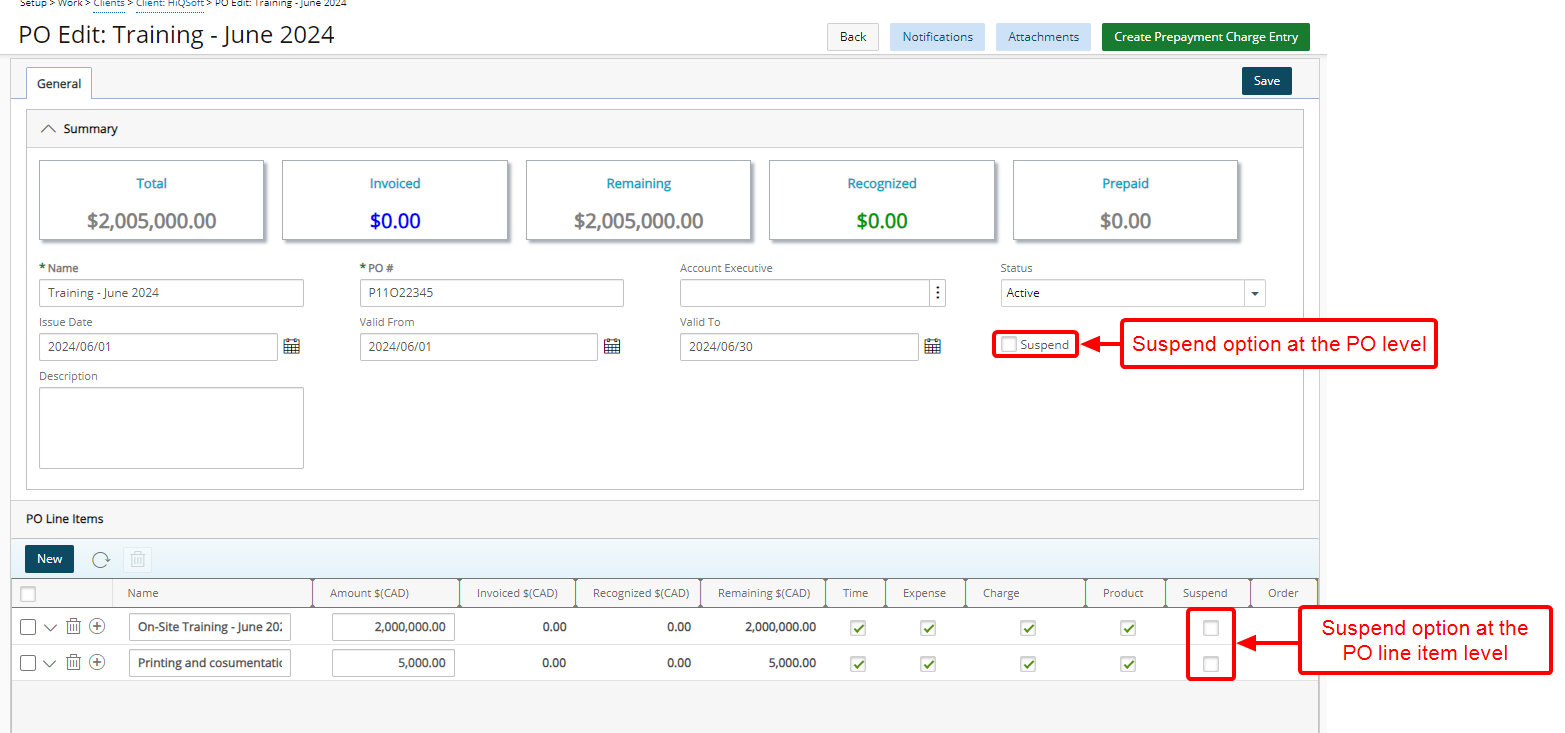Edit the 2,000,000.00 amount field
Viewport: 1565px width, 733px height.
[393, 627]
